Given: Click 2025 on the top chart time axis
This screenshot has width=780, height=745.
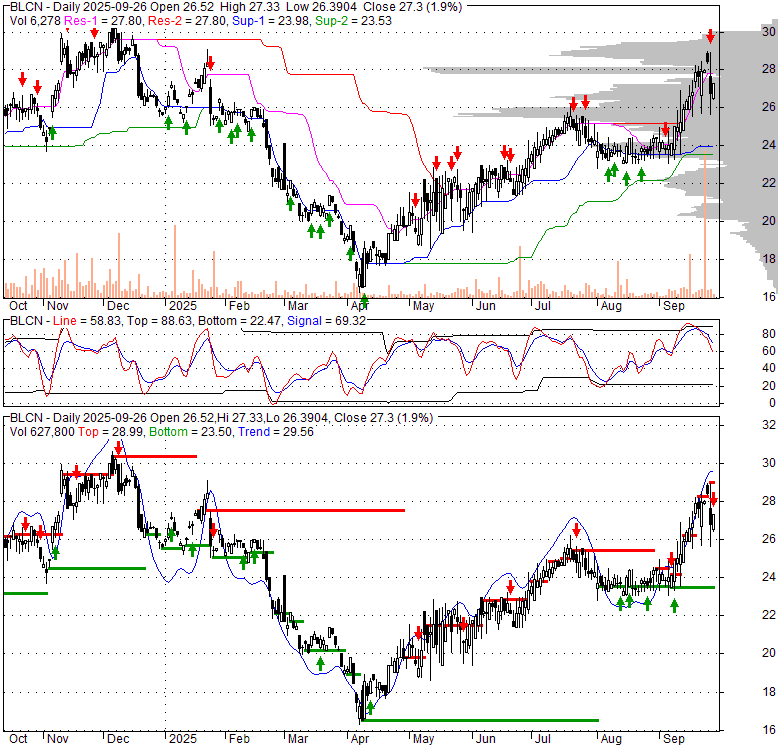Looking at the screenshot, I should pos(183,305).
